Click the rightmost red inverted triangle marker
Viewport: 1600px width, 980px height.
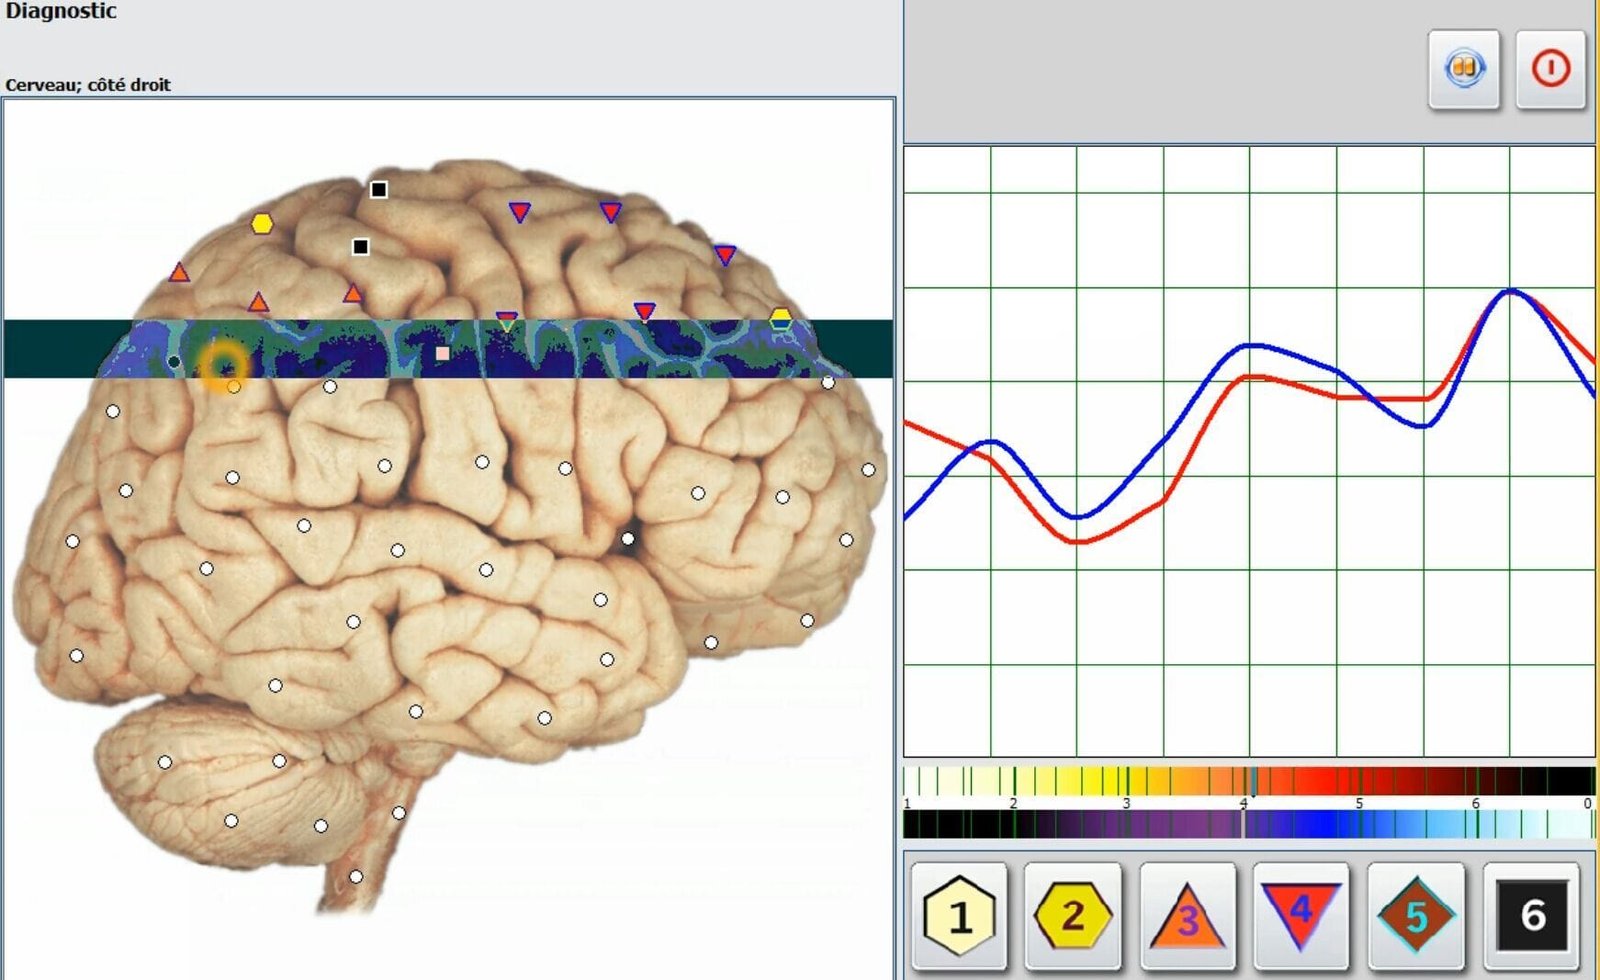[x=725, y=255]
